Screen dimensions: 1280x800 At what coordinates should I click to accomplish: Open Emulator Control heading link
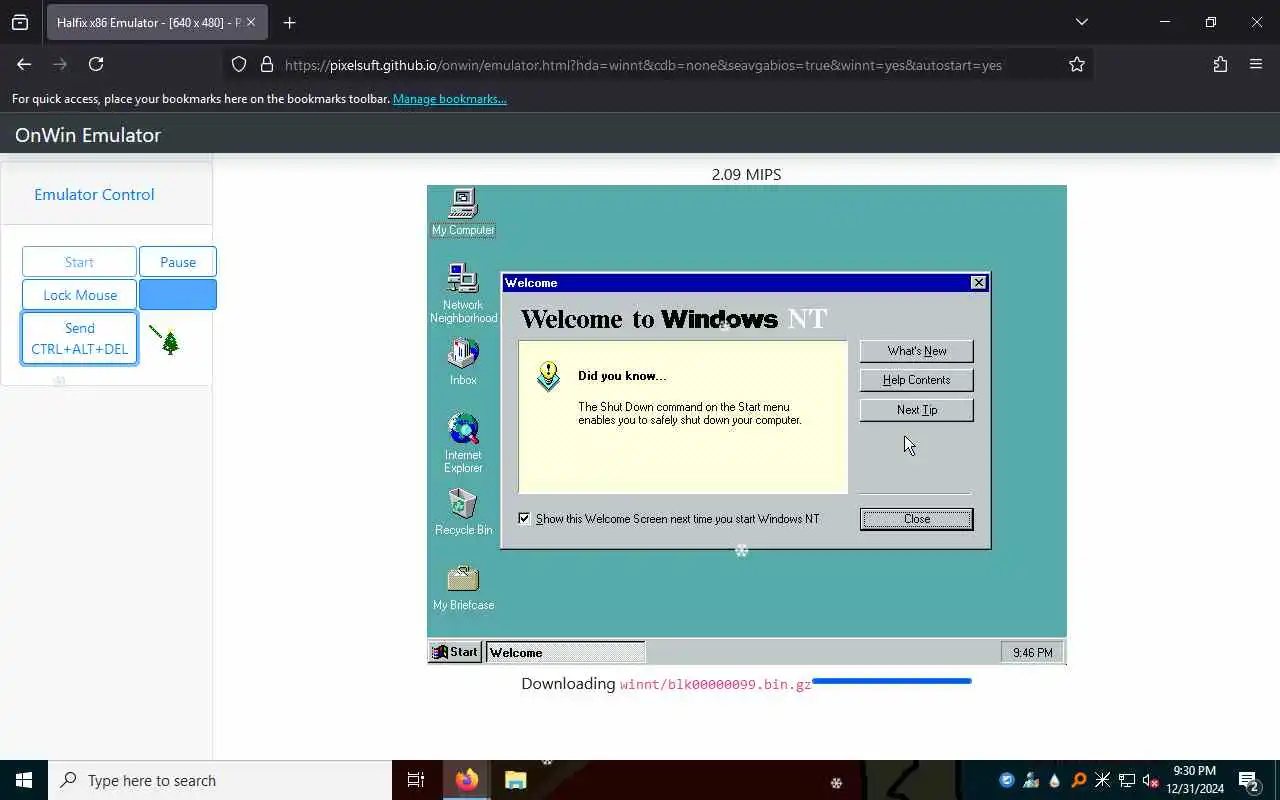click(x=94, y=194)
